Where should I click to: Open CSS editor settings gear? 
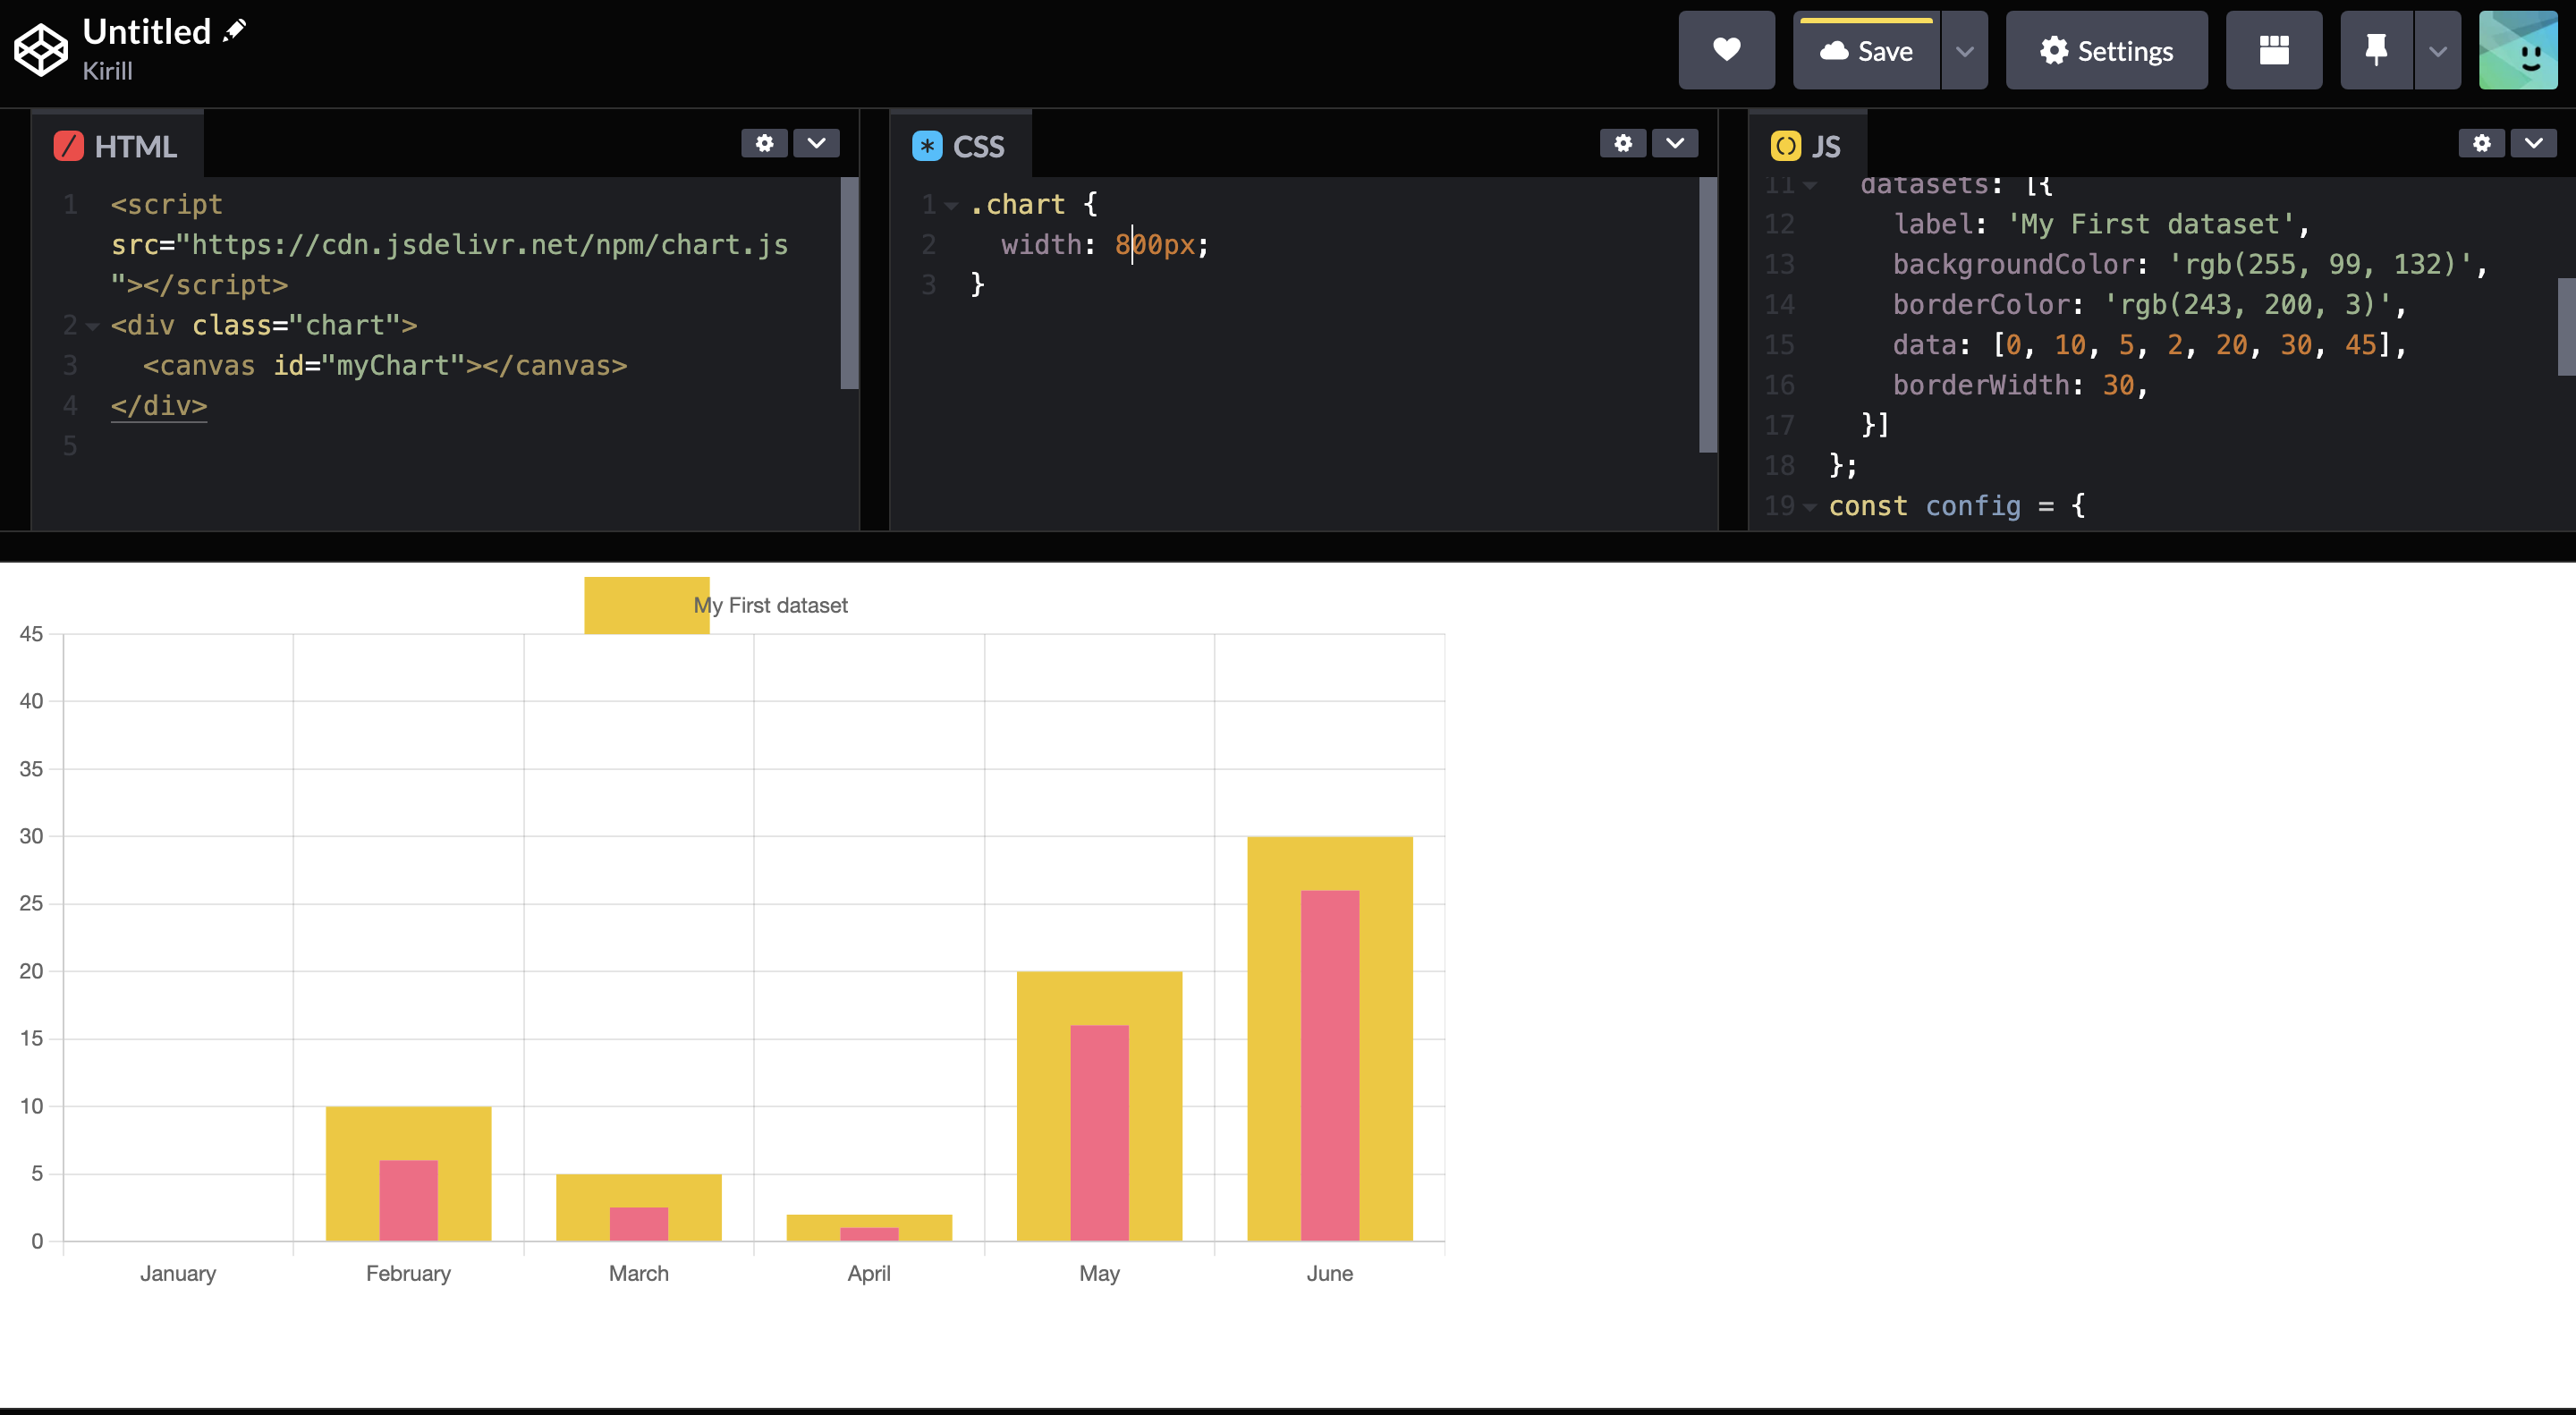coord(1623,143)
